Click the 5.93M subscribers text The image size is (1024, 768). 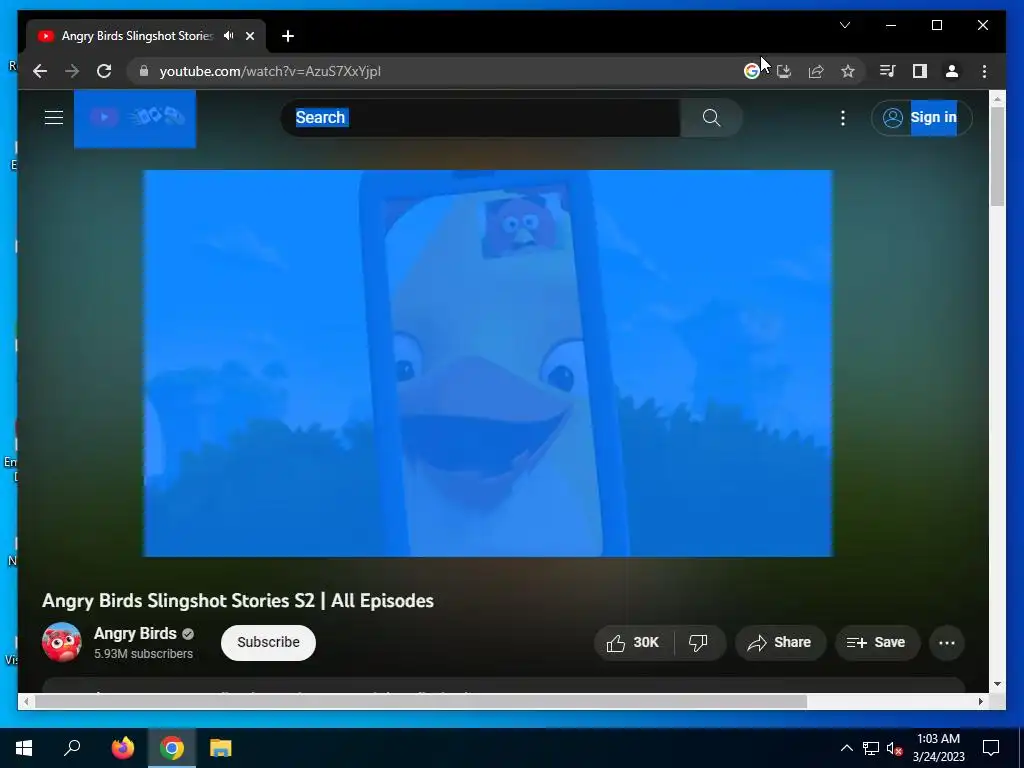pos(143,654)
